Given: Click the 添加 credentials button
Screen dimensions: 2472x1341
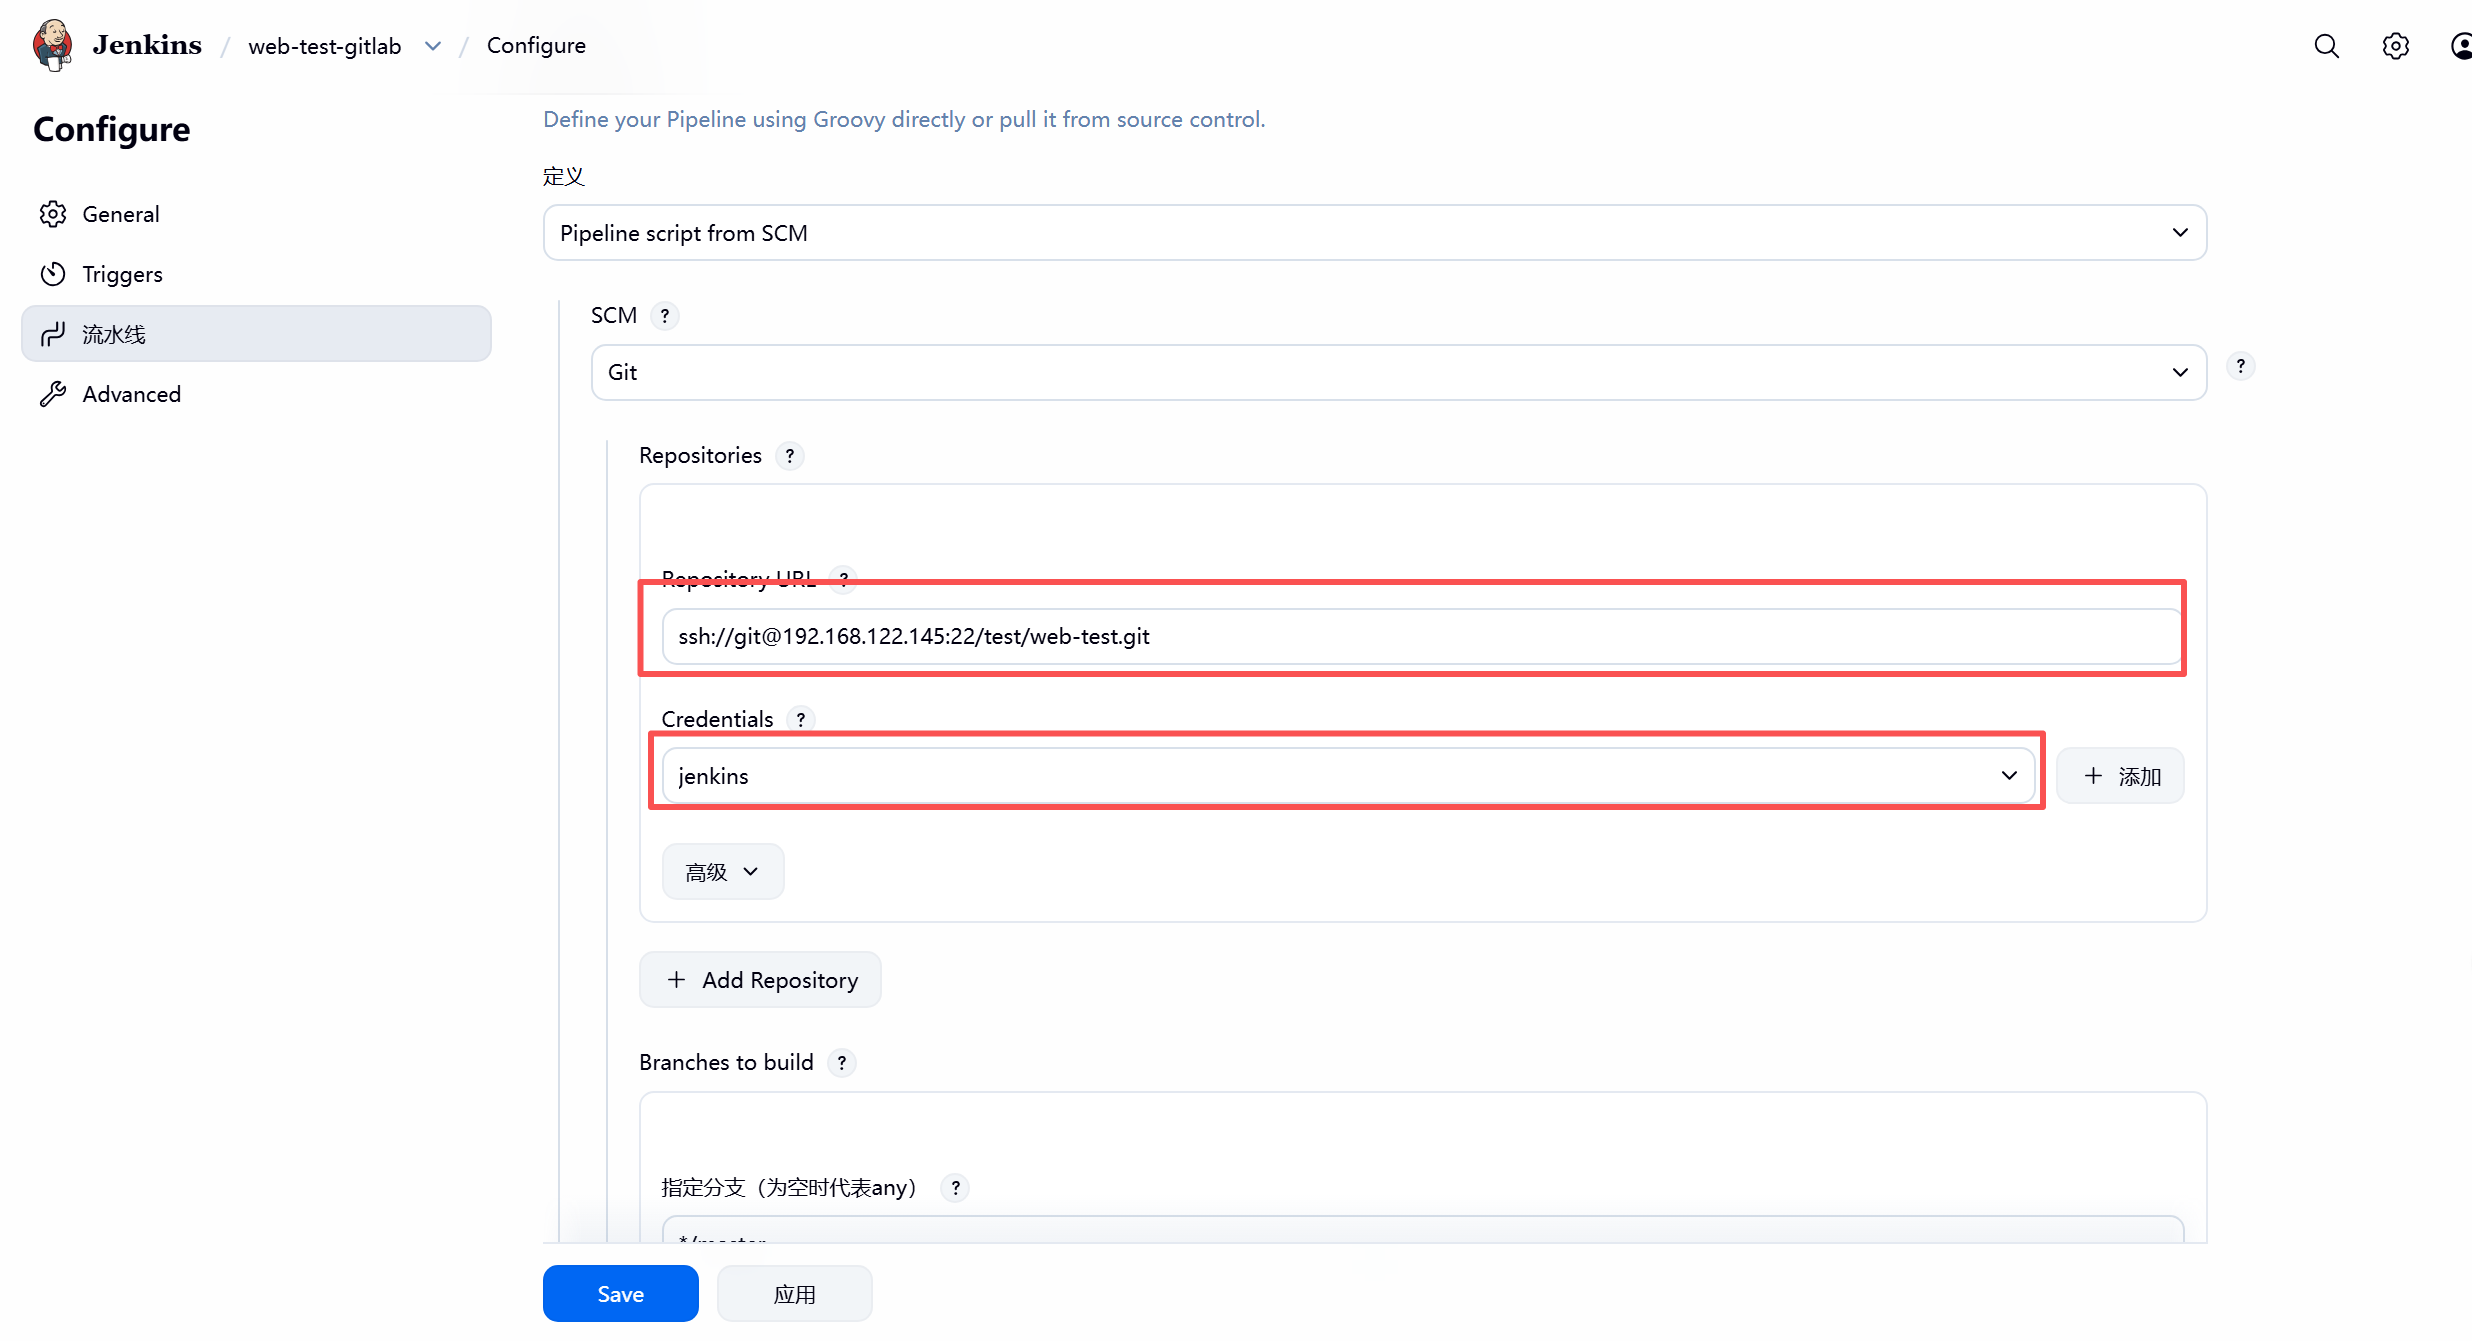Looking at the screenshot, I should [x=2121, y=776].
